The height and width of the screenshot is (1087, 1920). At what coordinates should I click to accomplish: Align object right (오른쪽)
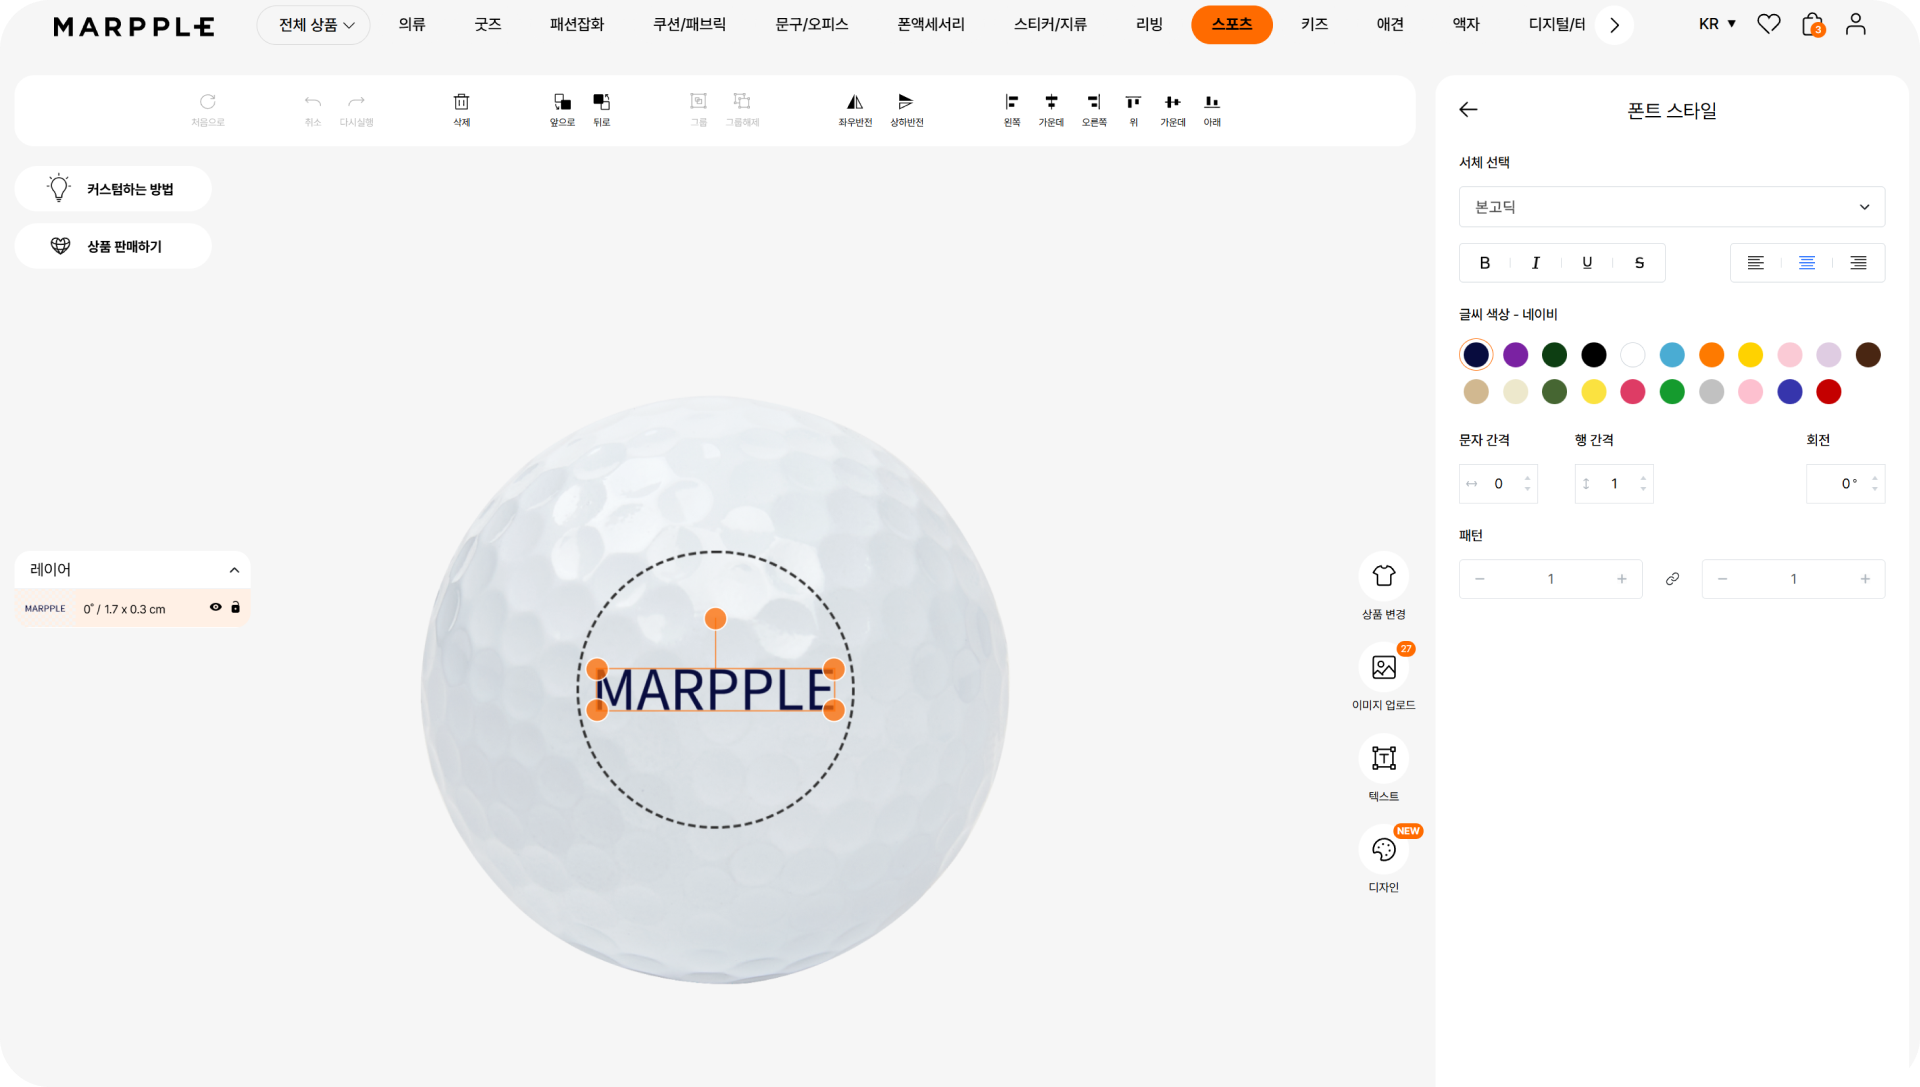[x=1094, y=103]
